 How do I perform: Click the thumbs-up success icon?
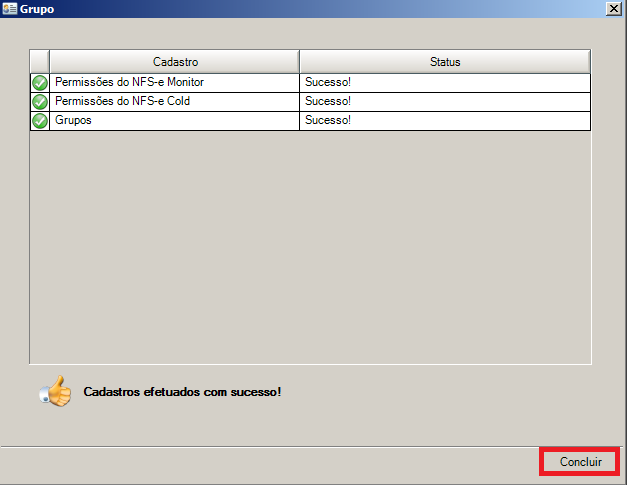56,391
